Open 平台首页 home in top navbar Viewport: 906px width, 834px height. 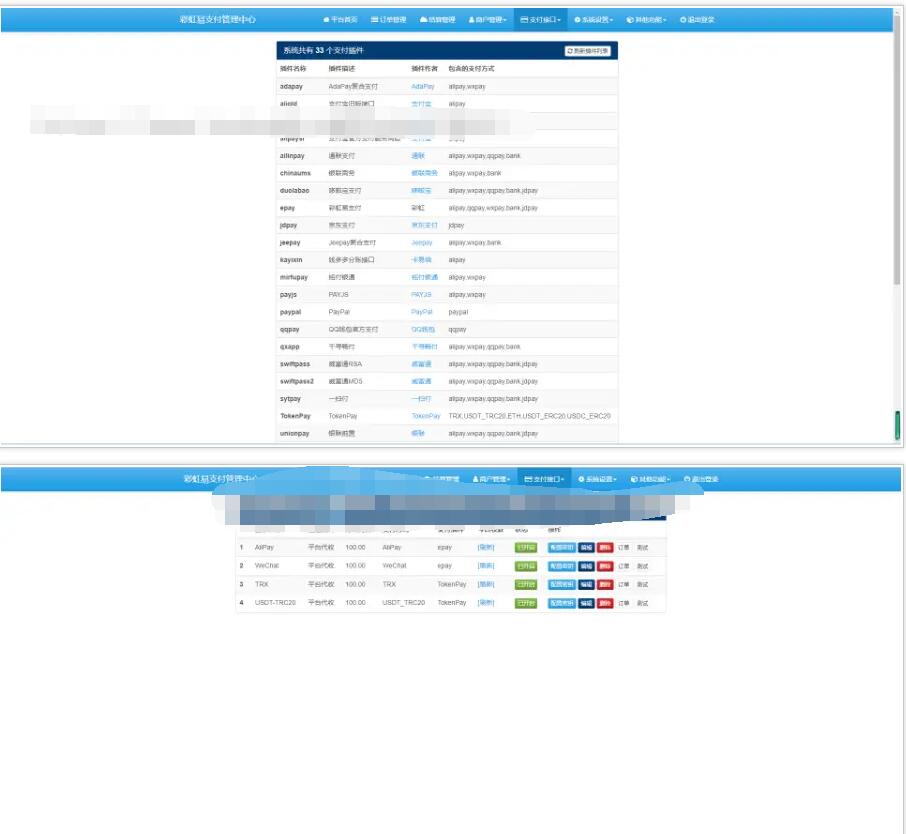pos(340,20)
